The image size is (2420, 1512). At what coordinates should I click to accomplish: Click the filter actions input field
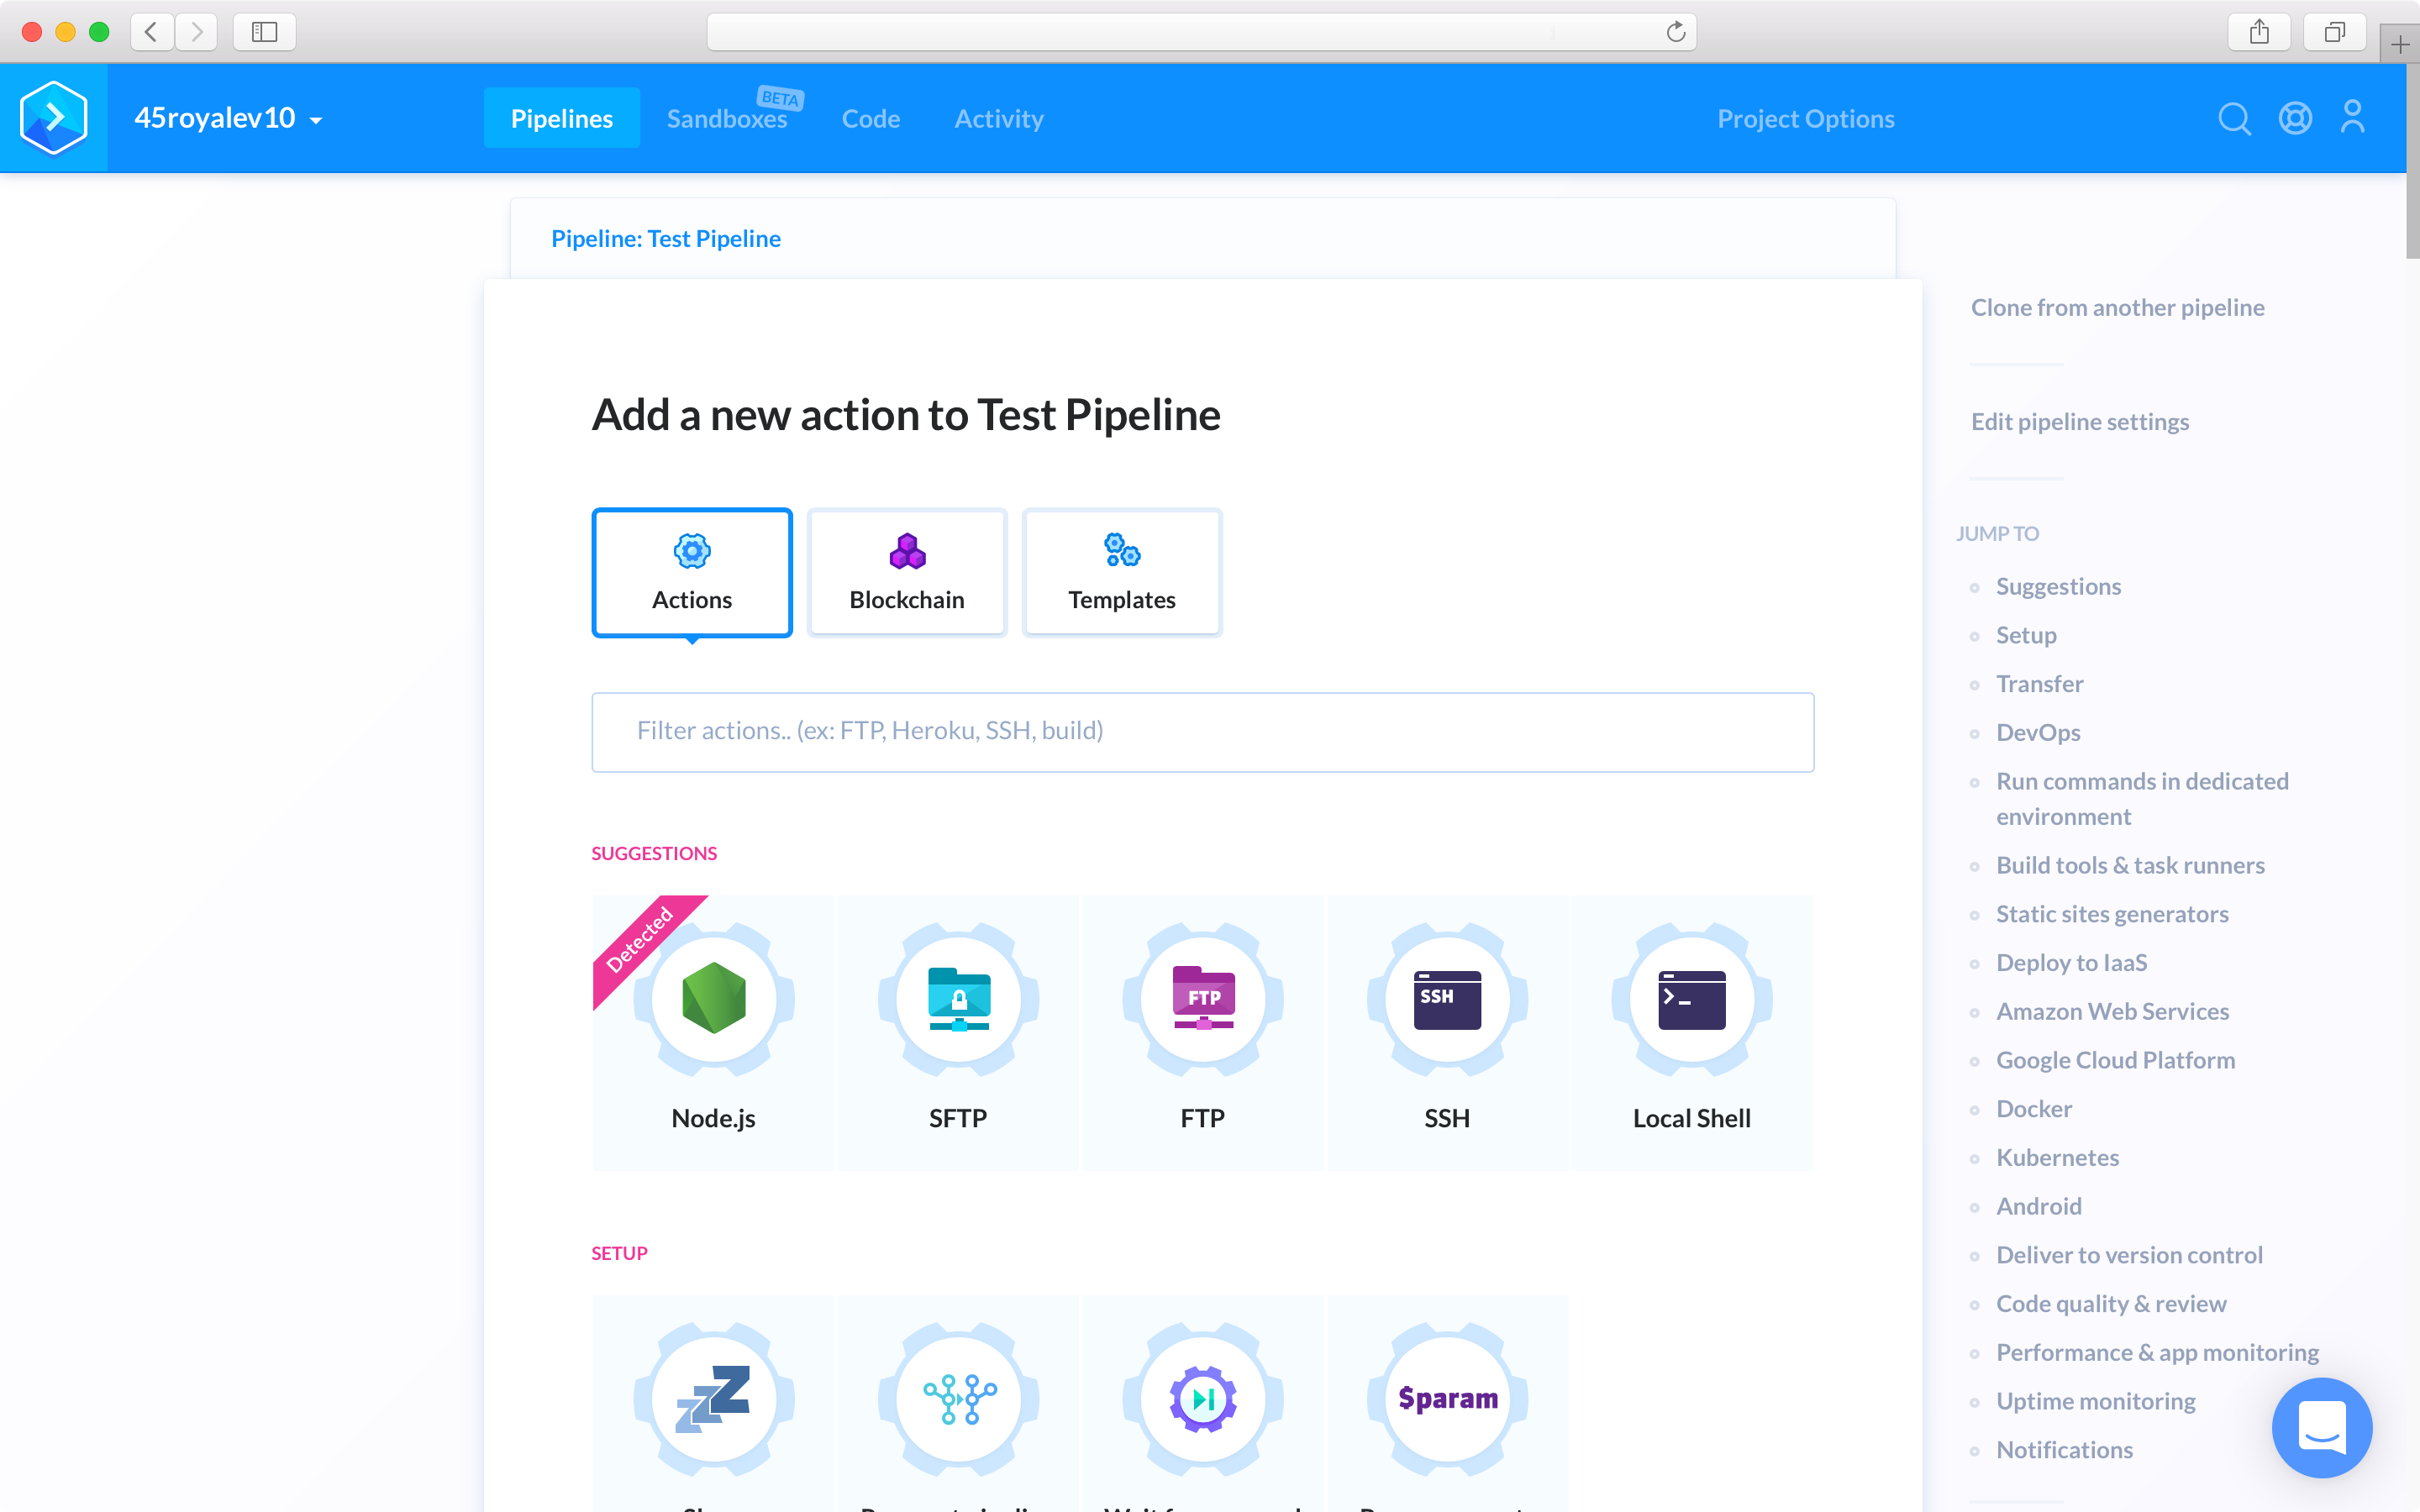(x=1204, y=730)
